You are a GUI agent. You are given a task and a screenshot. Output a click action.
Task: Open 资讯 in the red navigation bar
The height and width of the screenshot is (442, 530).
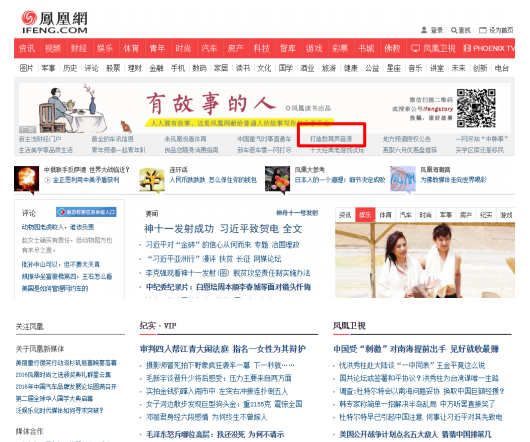click(x=27, y=48)
